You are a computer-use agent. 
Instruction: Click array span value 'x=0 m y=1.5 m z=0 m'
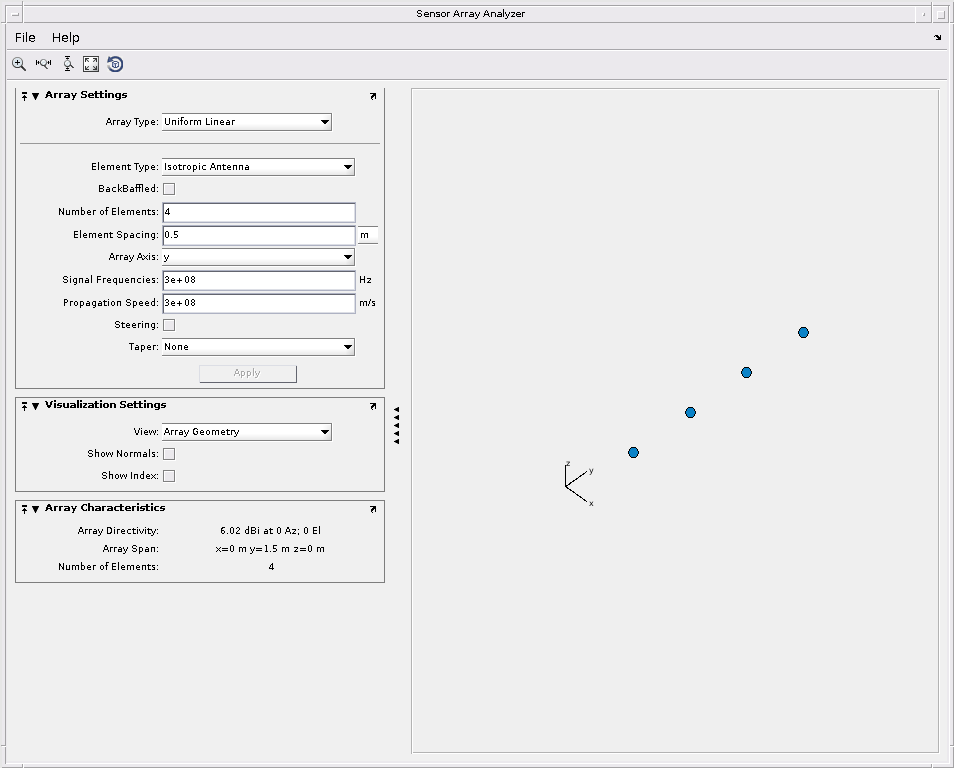click(x=270, y=549)
